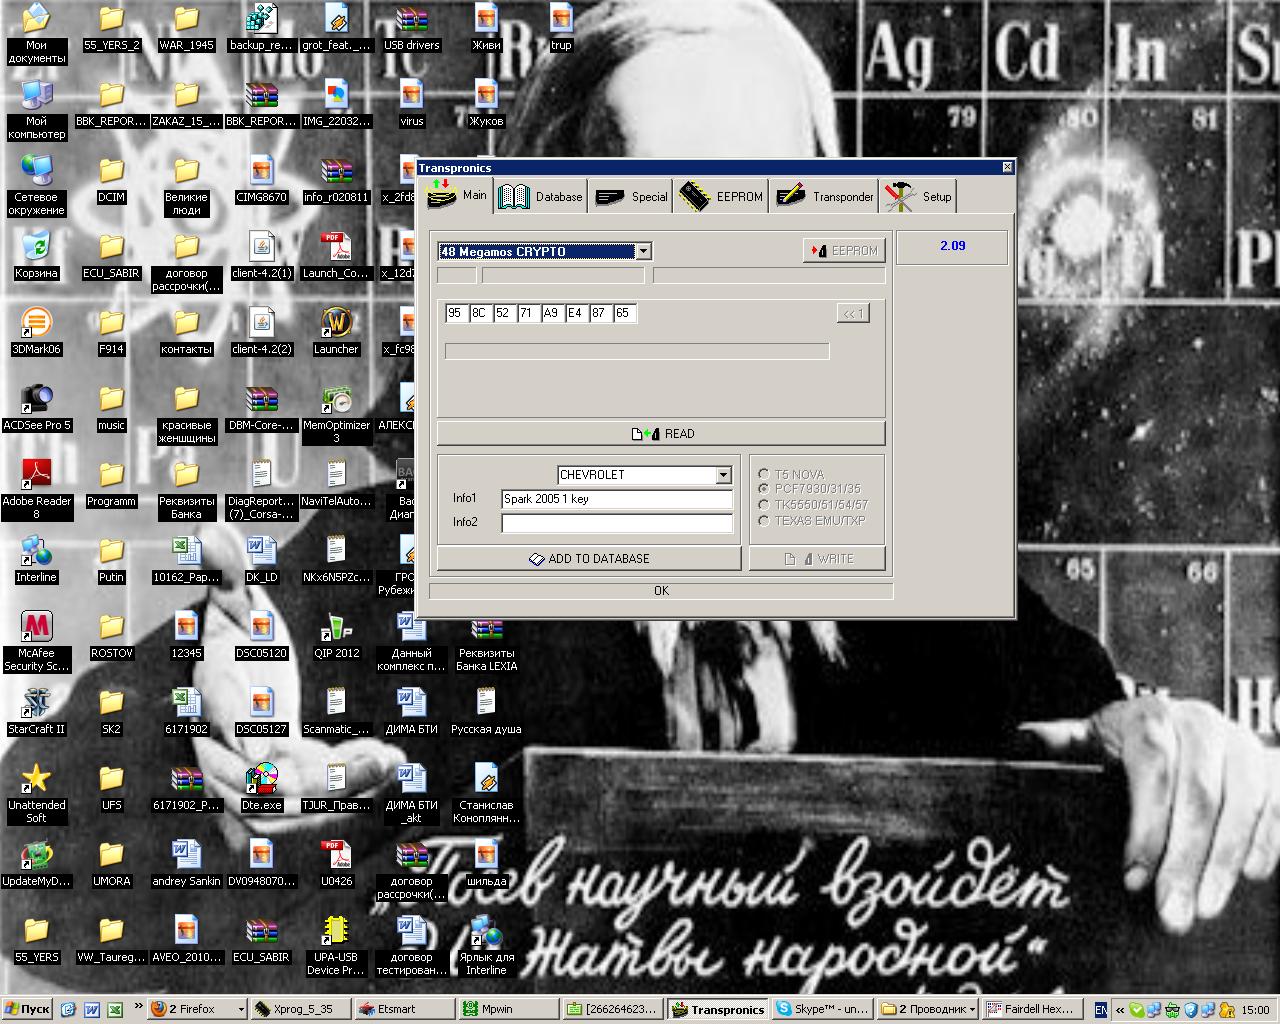The image size is (1280, 1024).
Task: Open the USB drivers archive icon
Action: tap(411, 27)
